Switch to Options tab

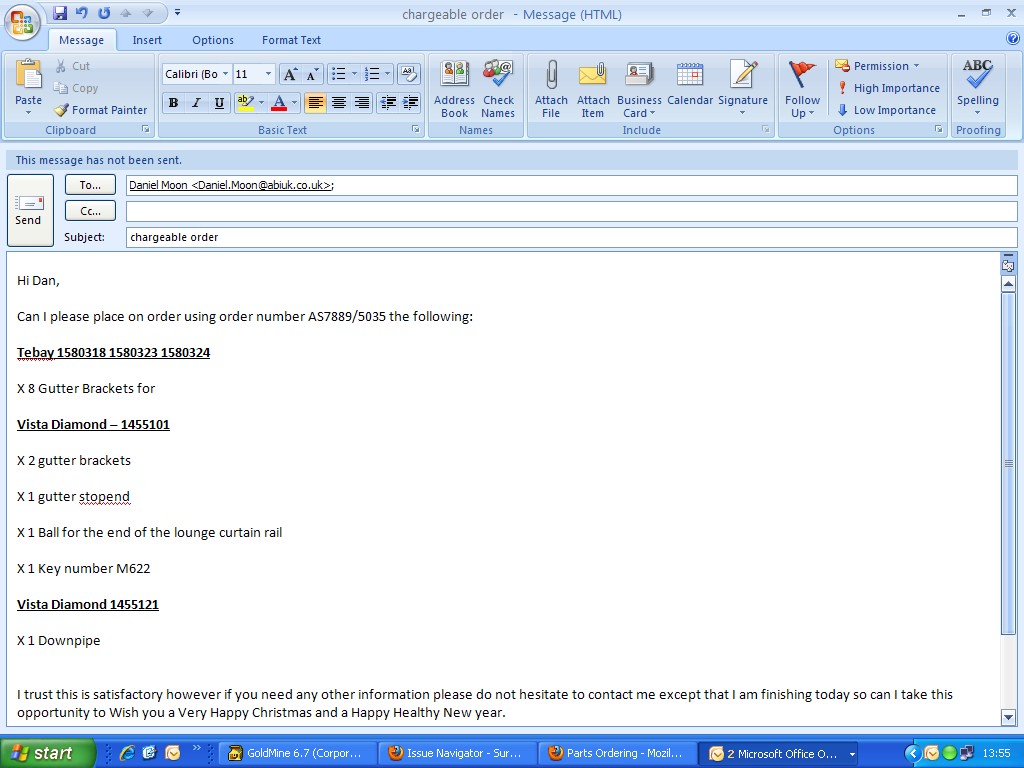click(212, 40)
